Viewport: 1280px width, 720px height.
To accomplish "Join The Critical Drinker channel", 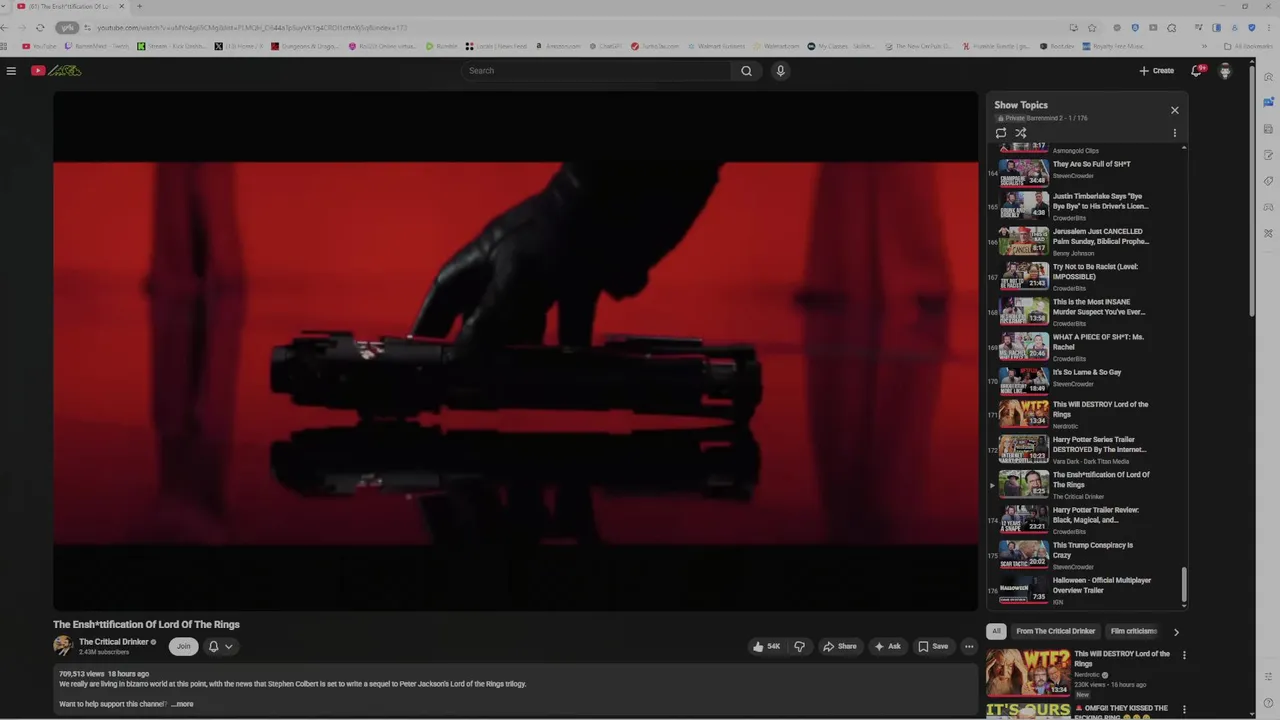I will [x=183, y=646].
